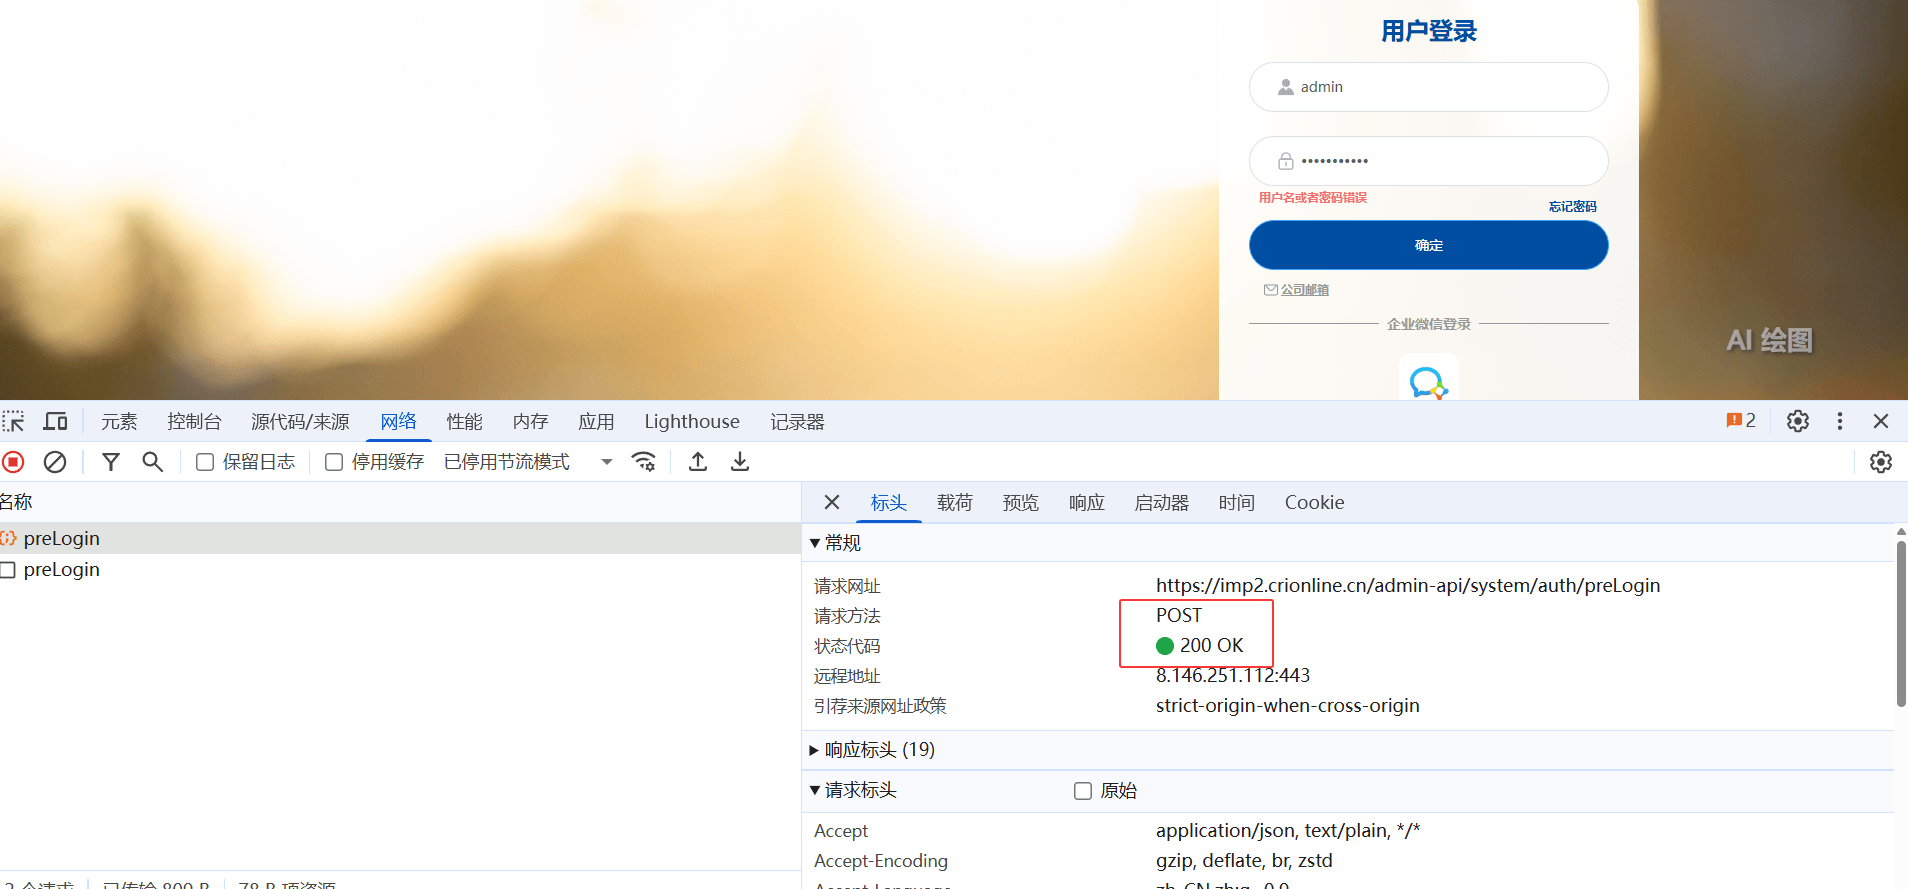Select the 网络 tab
Viewport: 1908px width, 889px height.
[x=398, y=422]
